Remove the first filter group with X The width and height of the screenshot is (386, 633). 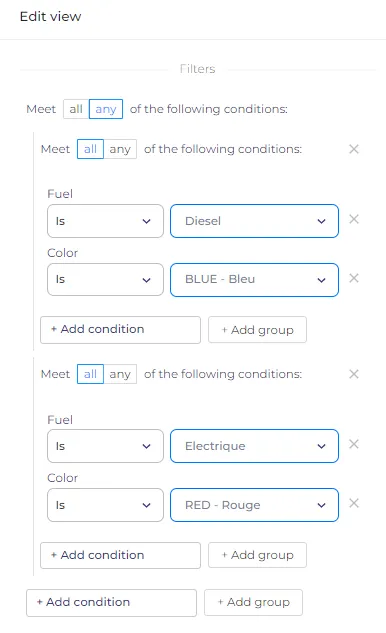click(354, 149)
